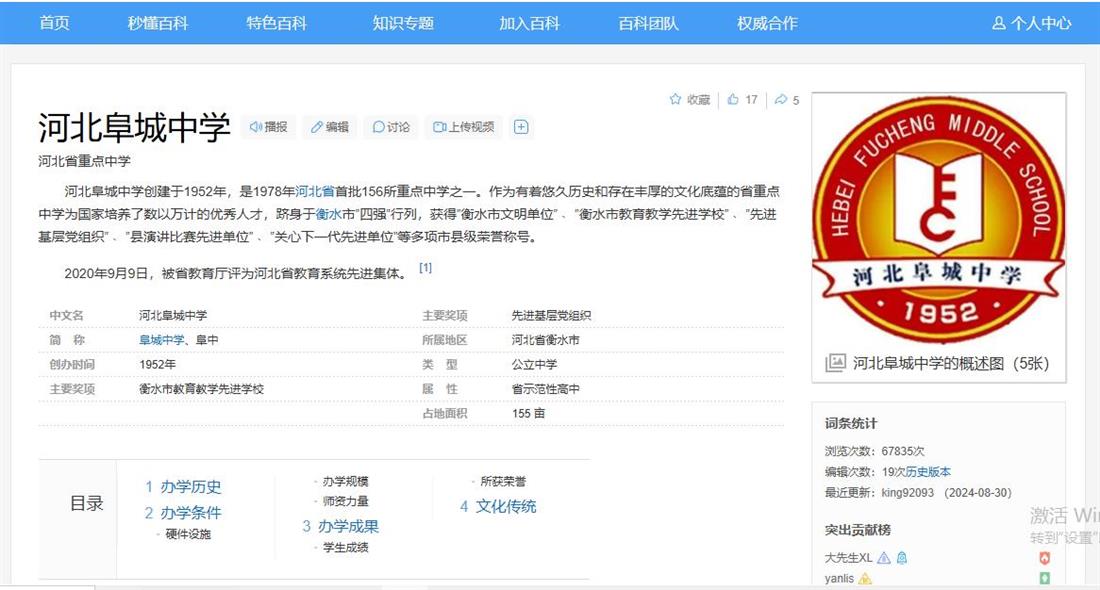
Task: Open 权威合作 navigation item
Action: pos(767,23)
